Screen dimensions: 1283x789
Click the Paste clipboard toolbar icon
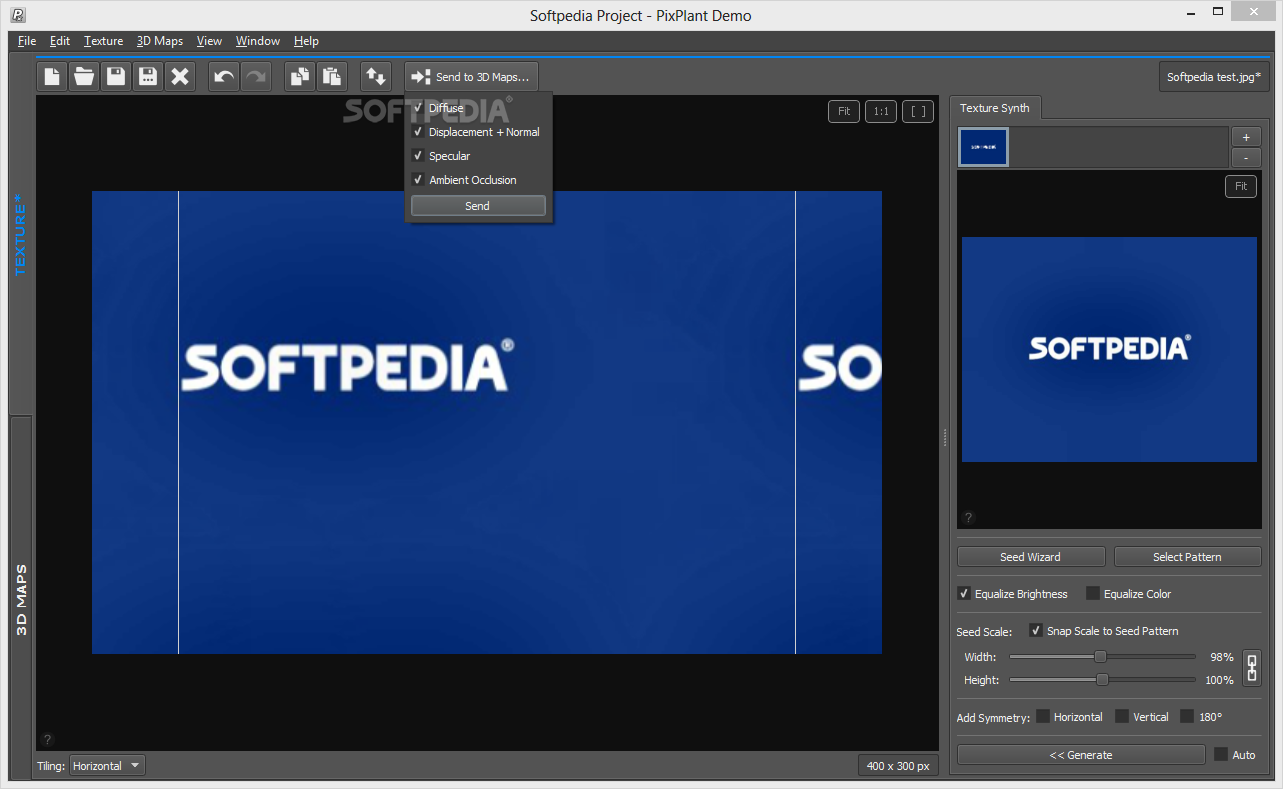coord(332,77)
